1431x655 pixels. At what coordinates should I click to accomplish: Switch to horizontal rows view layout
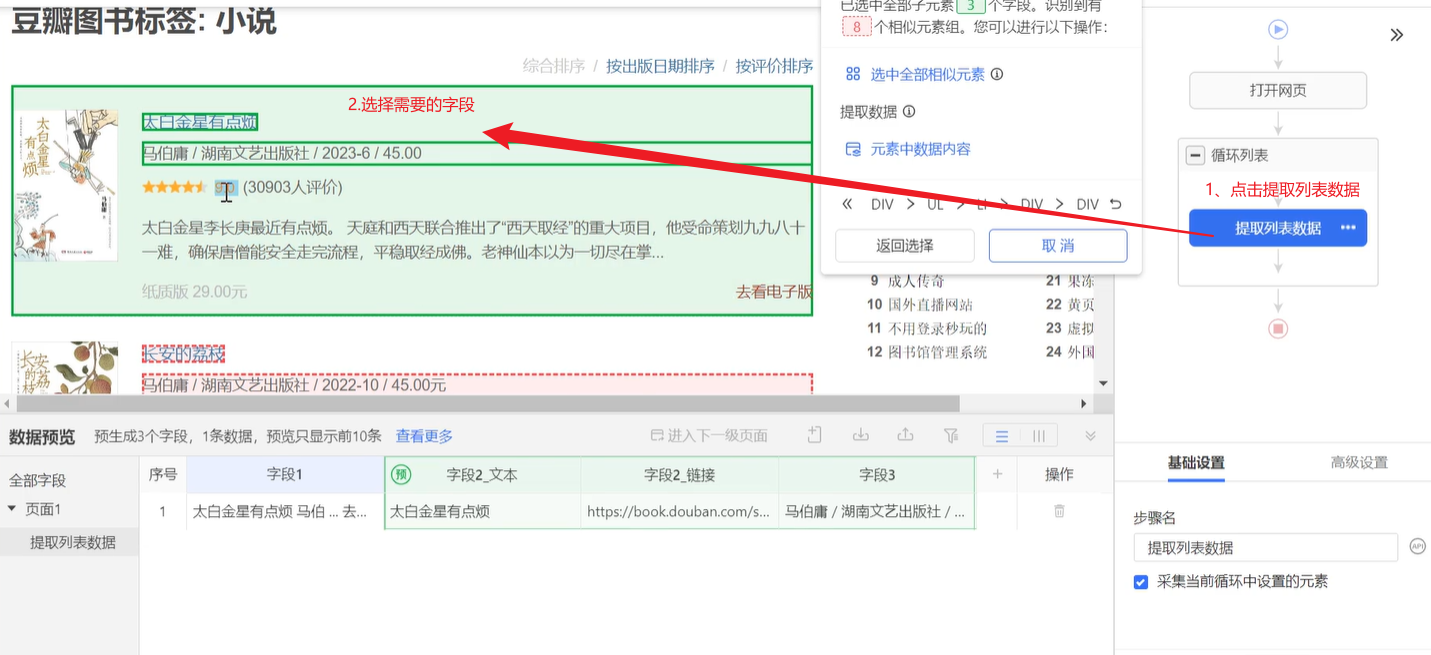[1002, 436]
